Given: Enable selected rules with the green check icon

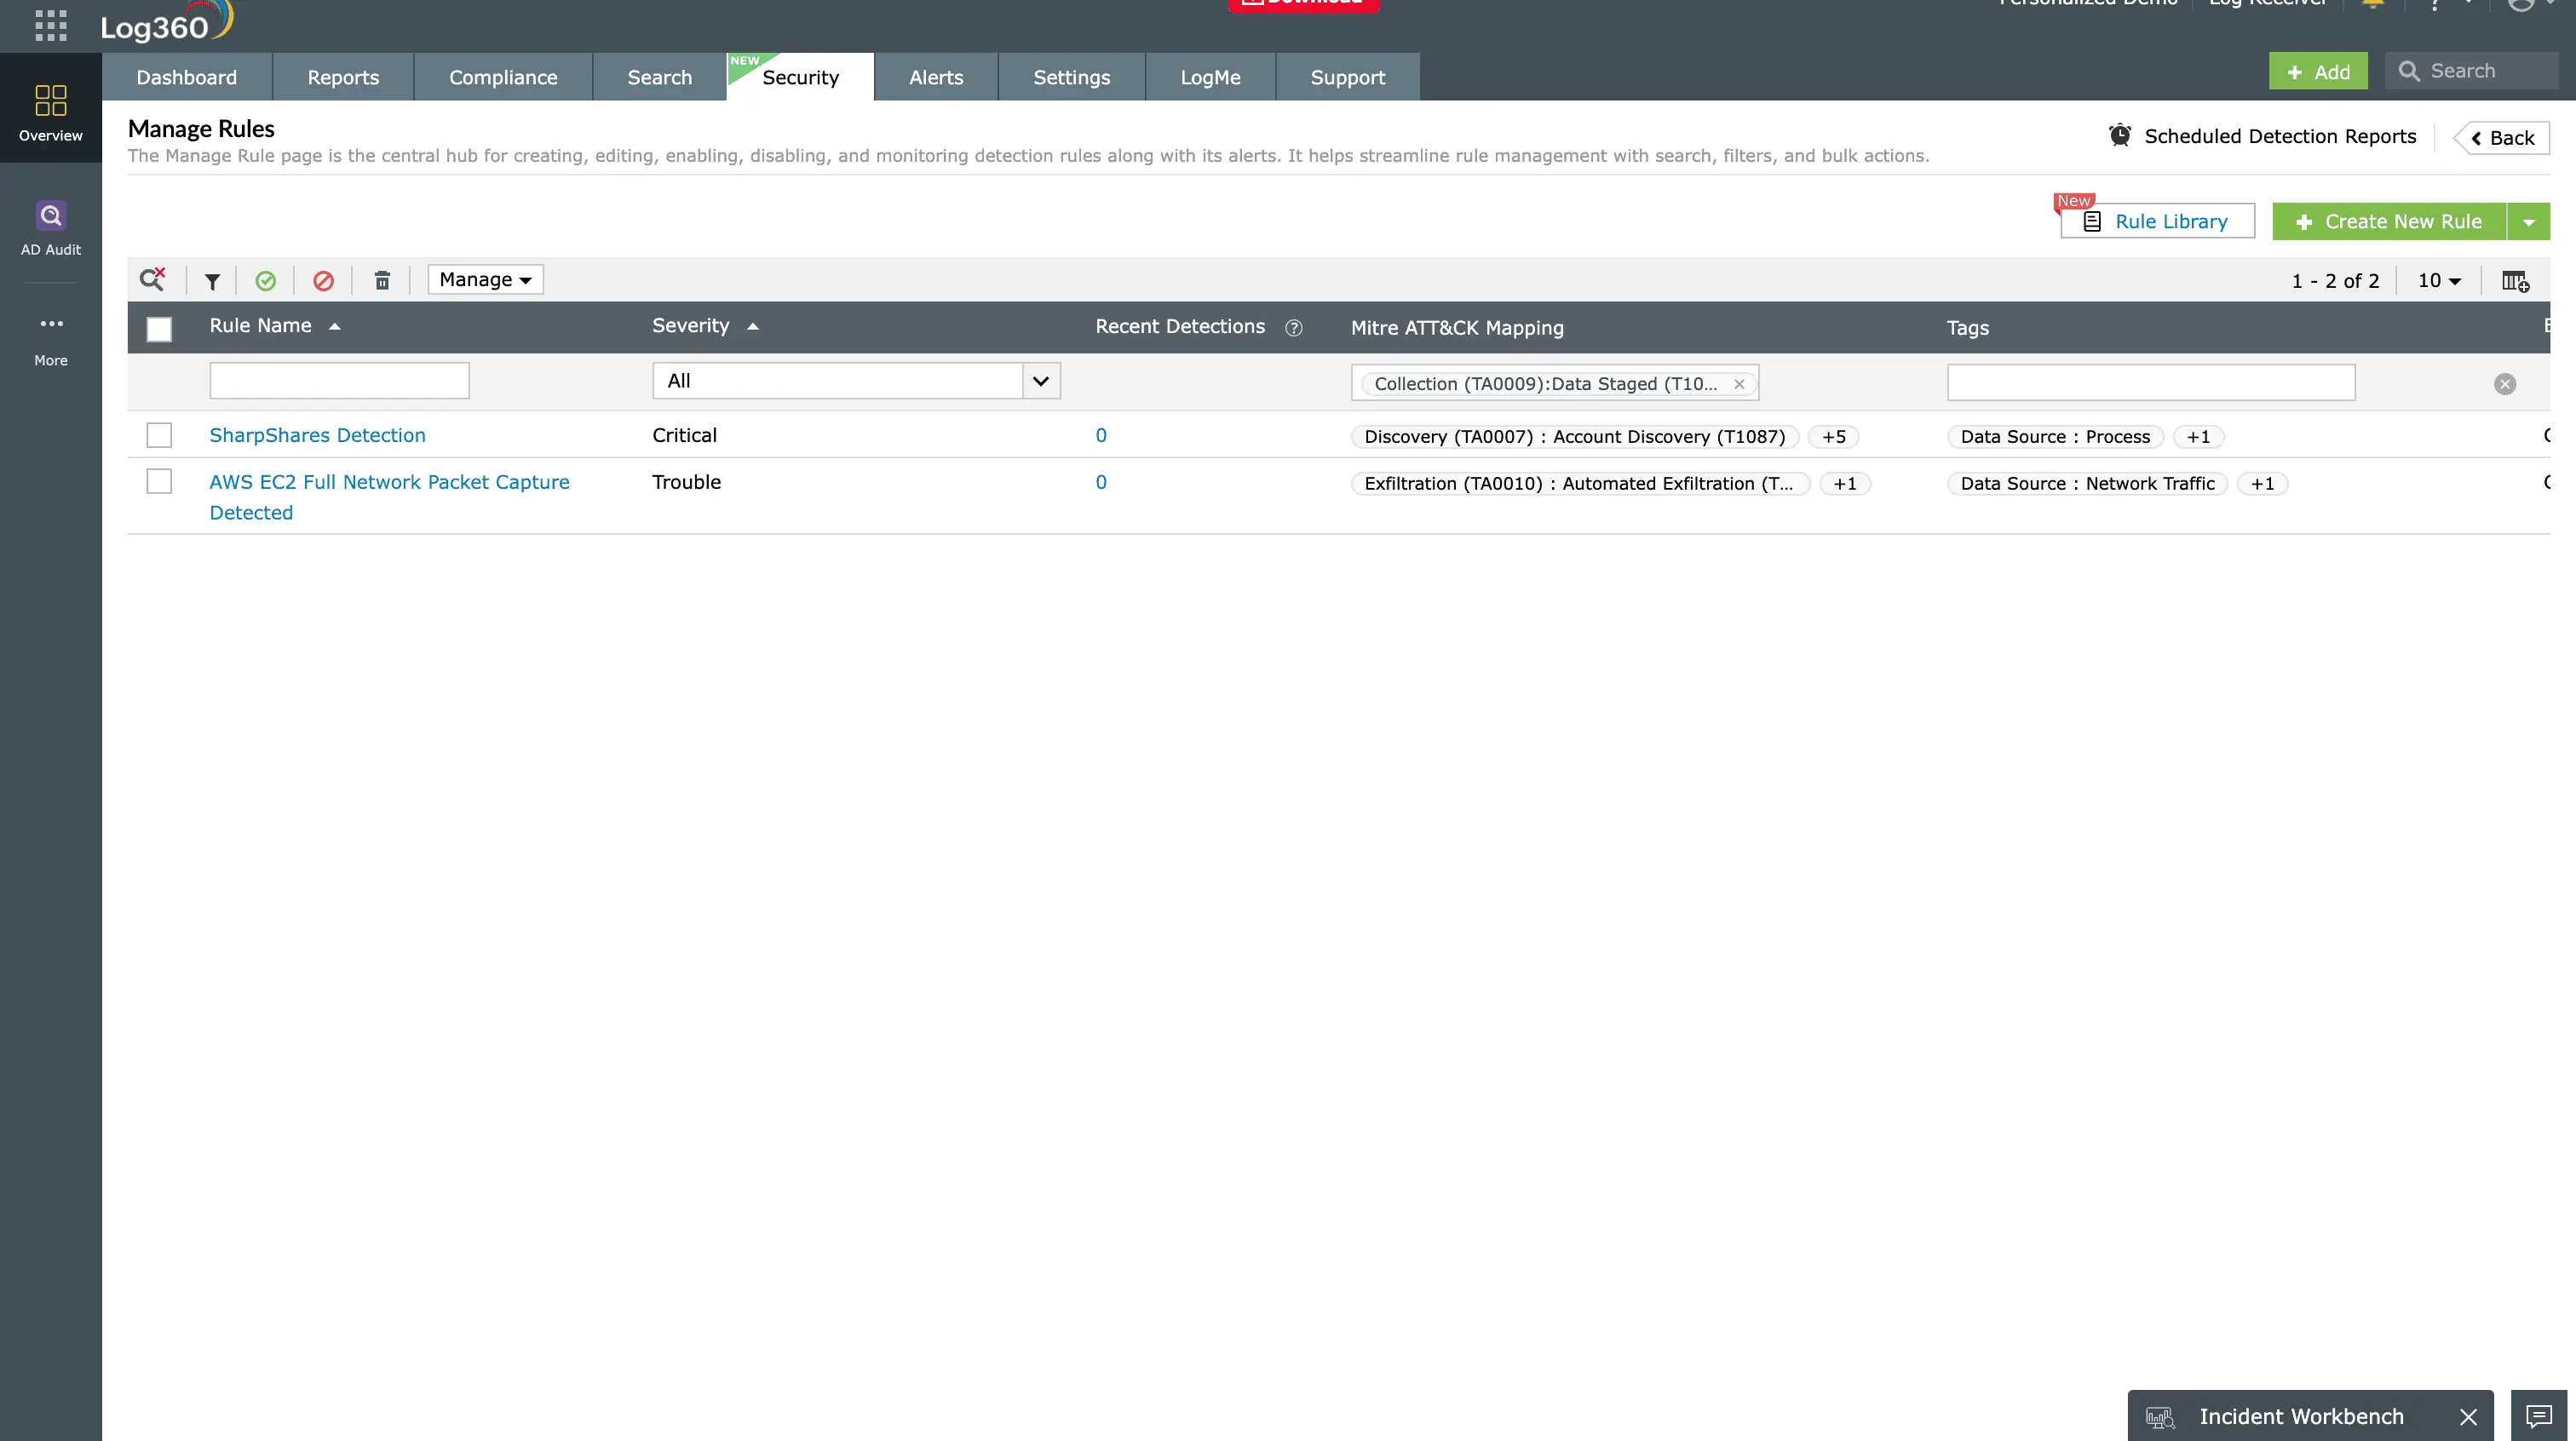Looking at the screenshot, I should coord(265,281).
